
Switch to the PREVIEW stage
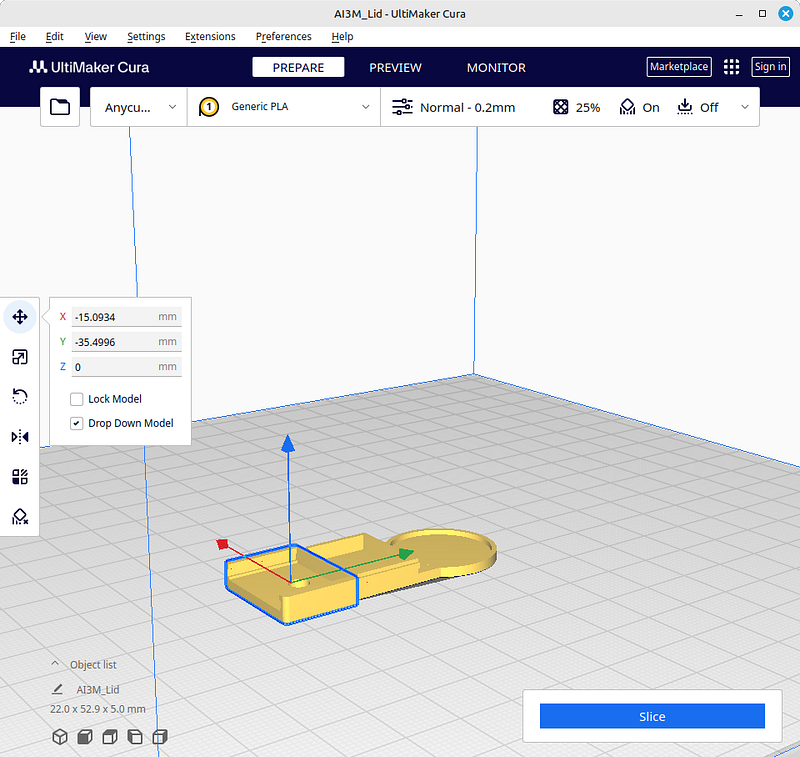(x=395, y=67)
